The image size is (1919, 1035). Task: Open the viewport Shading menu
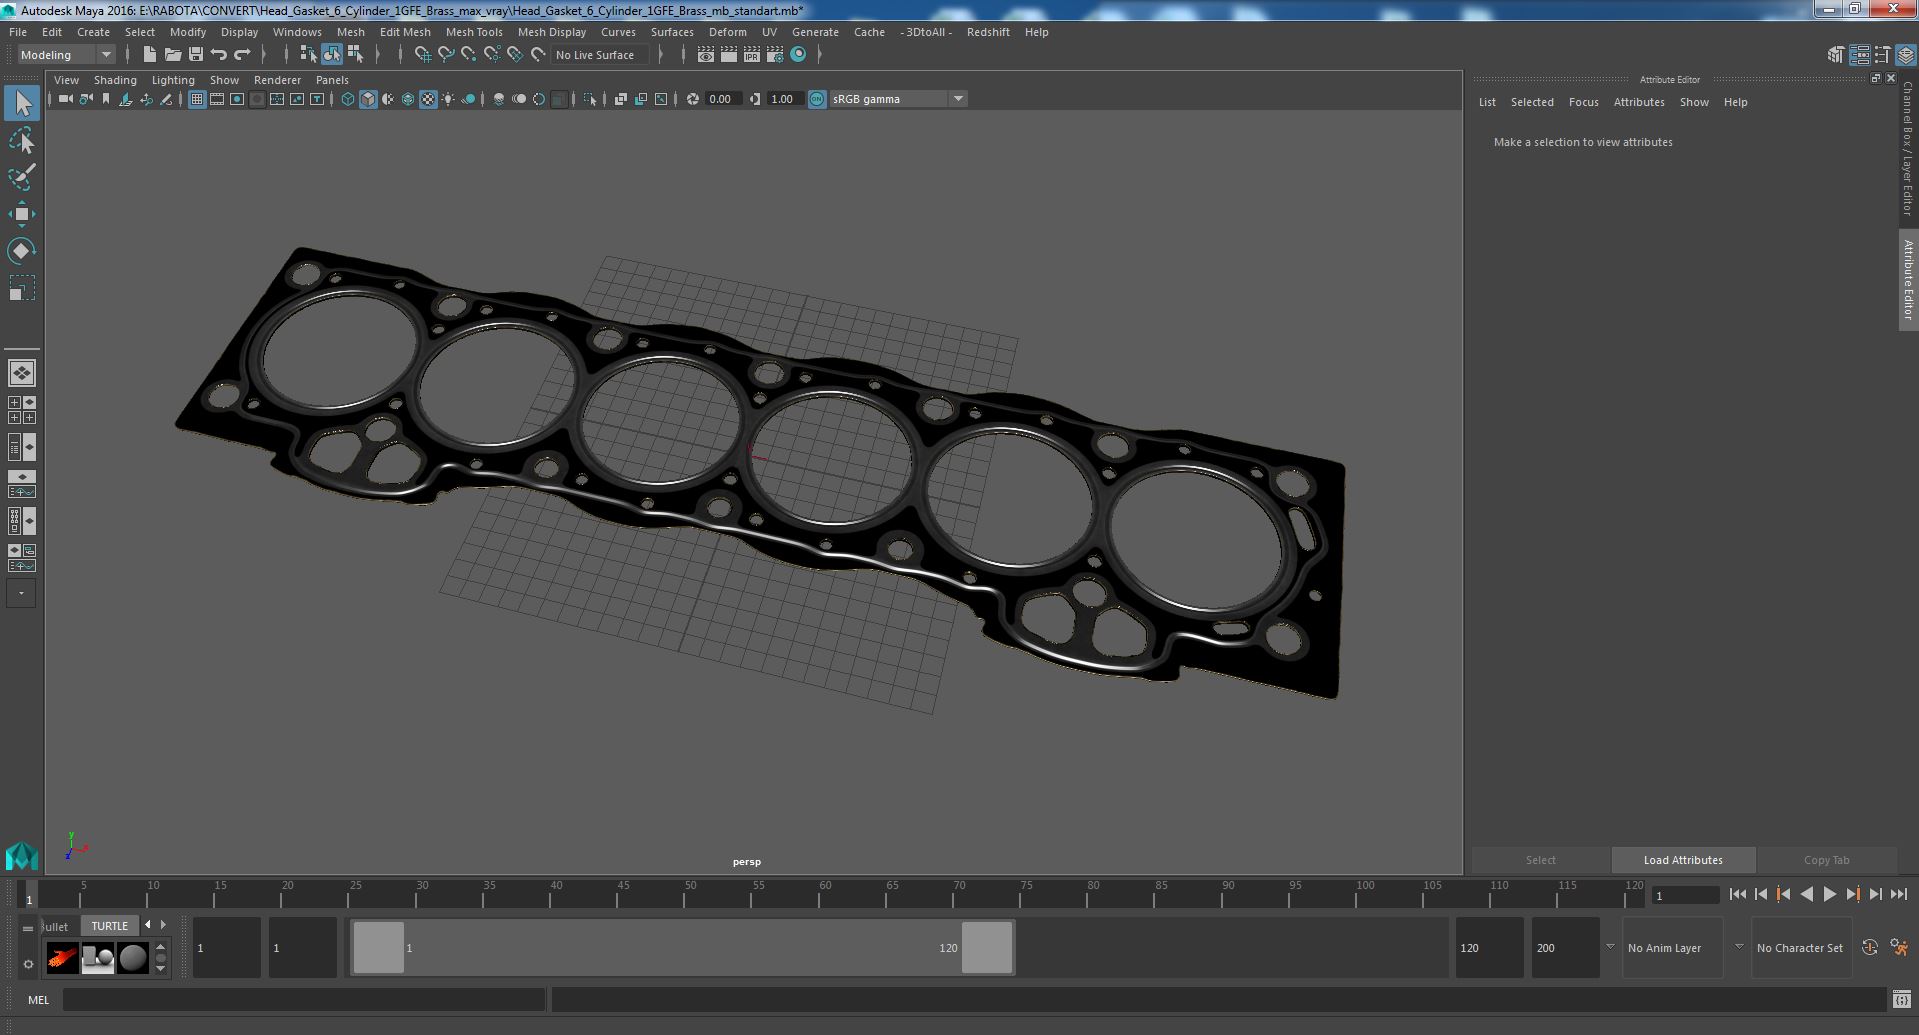point(115,80)
